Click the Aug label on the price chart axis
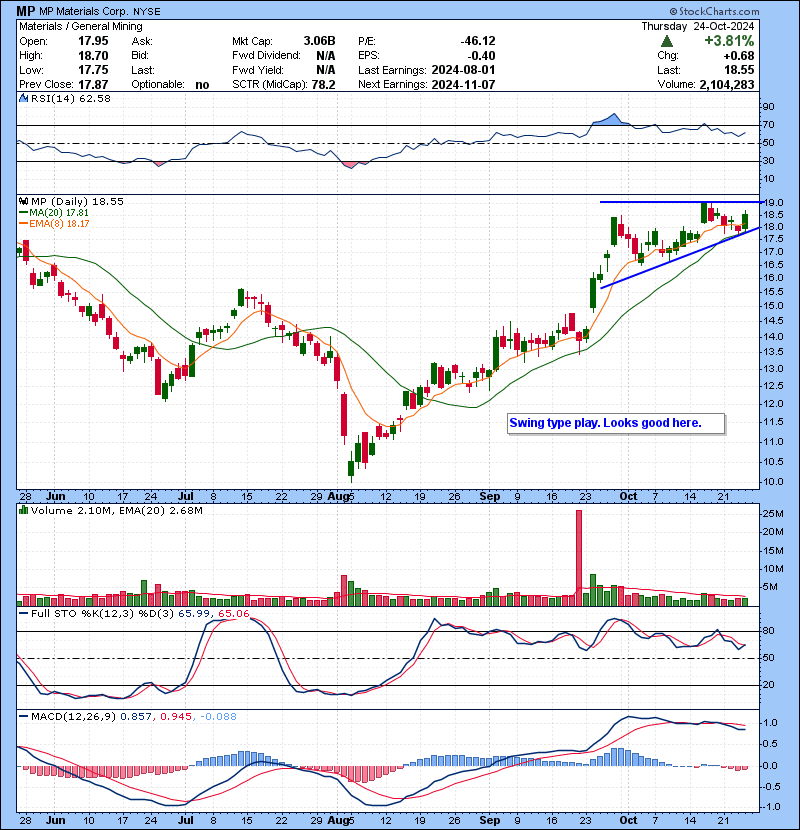This screenshot has height=830, width=800. (x=341, y=495)
